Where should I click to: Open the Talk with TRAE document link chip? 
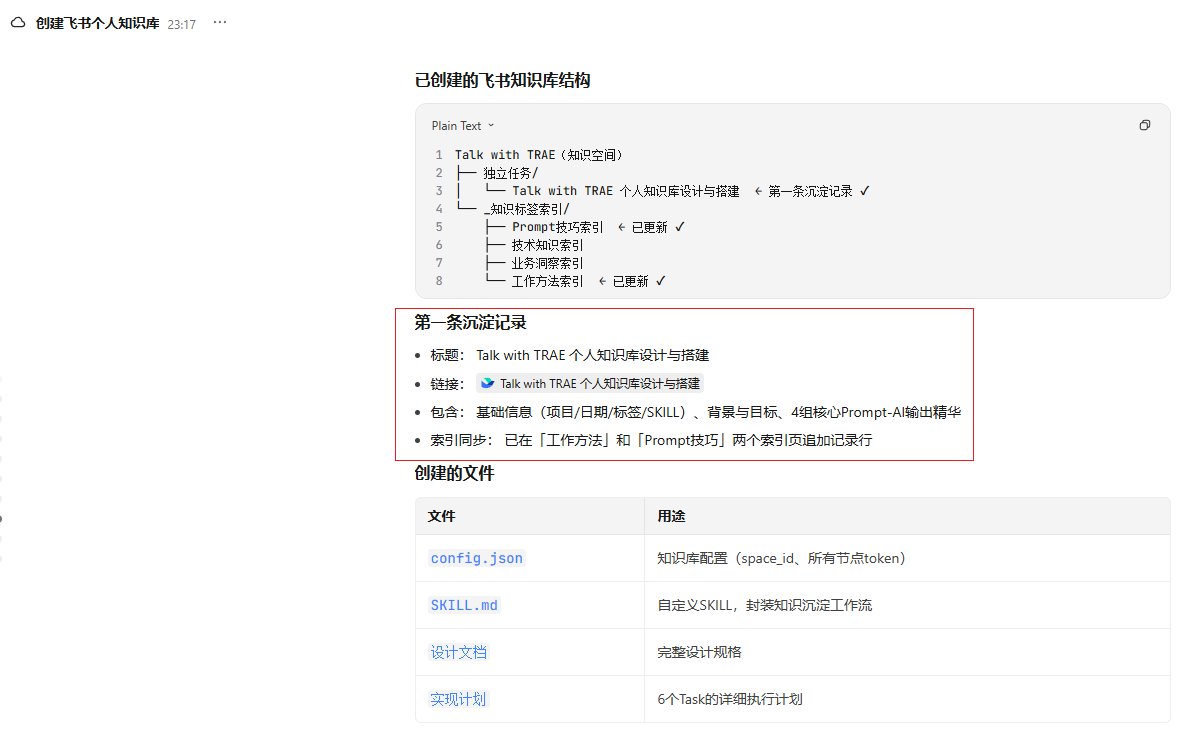point(590,383)
